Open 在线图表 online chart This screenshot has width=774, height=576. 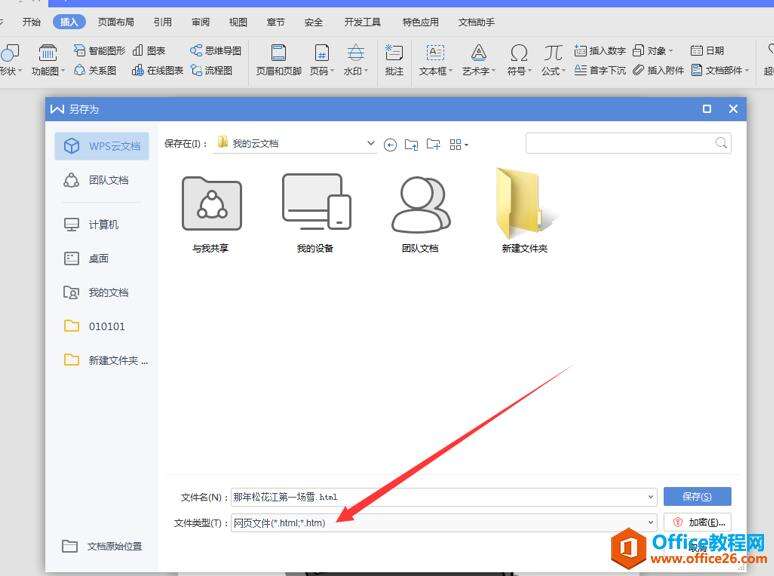(x=157, y=71)
